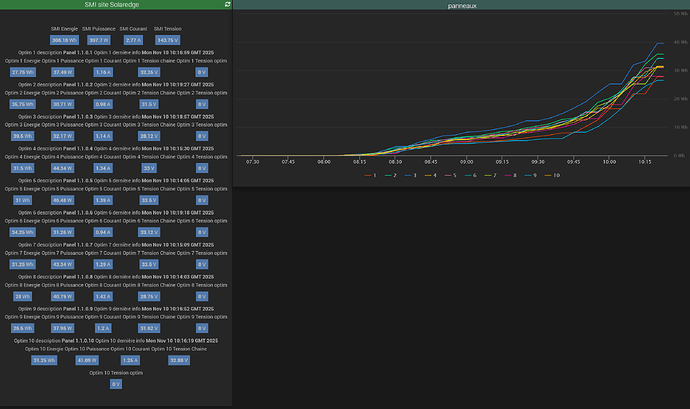Click Optim 1 Energie value 27.75 Wh
Viewport: 690px width, 409px height.
click(21, 72)
